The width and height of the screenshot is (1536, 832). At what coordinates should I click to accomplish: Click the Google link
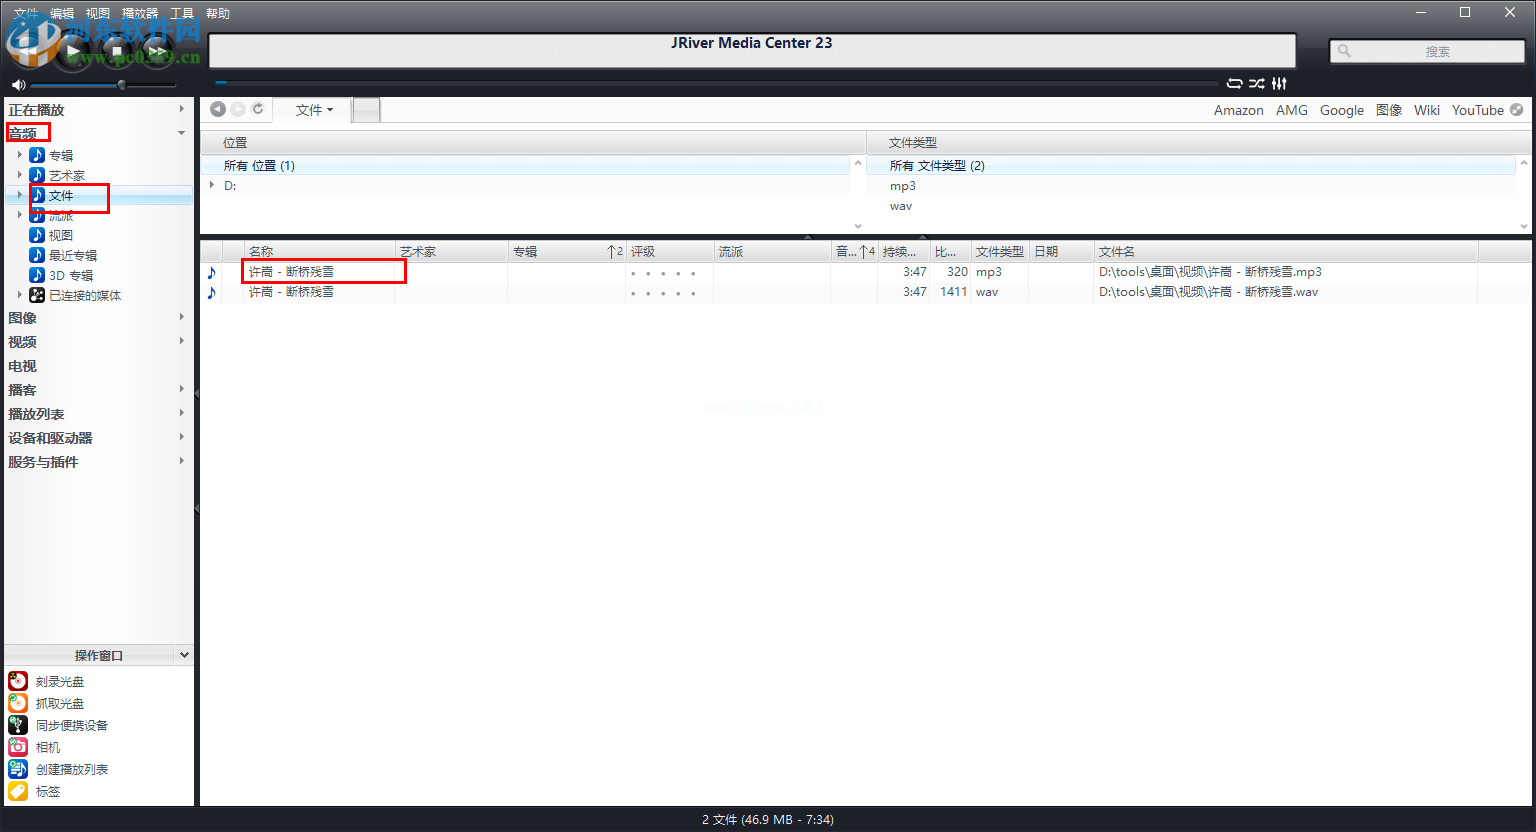pyautogui.click(x=1342, y=110)
